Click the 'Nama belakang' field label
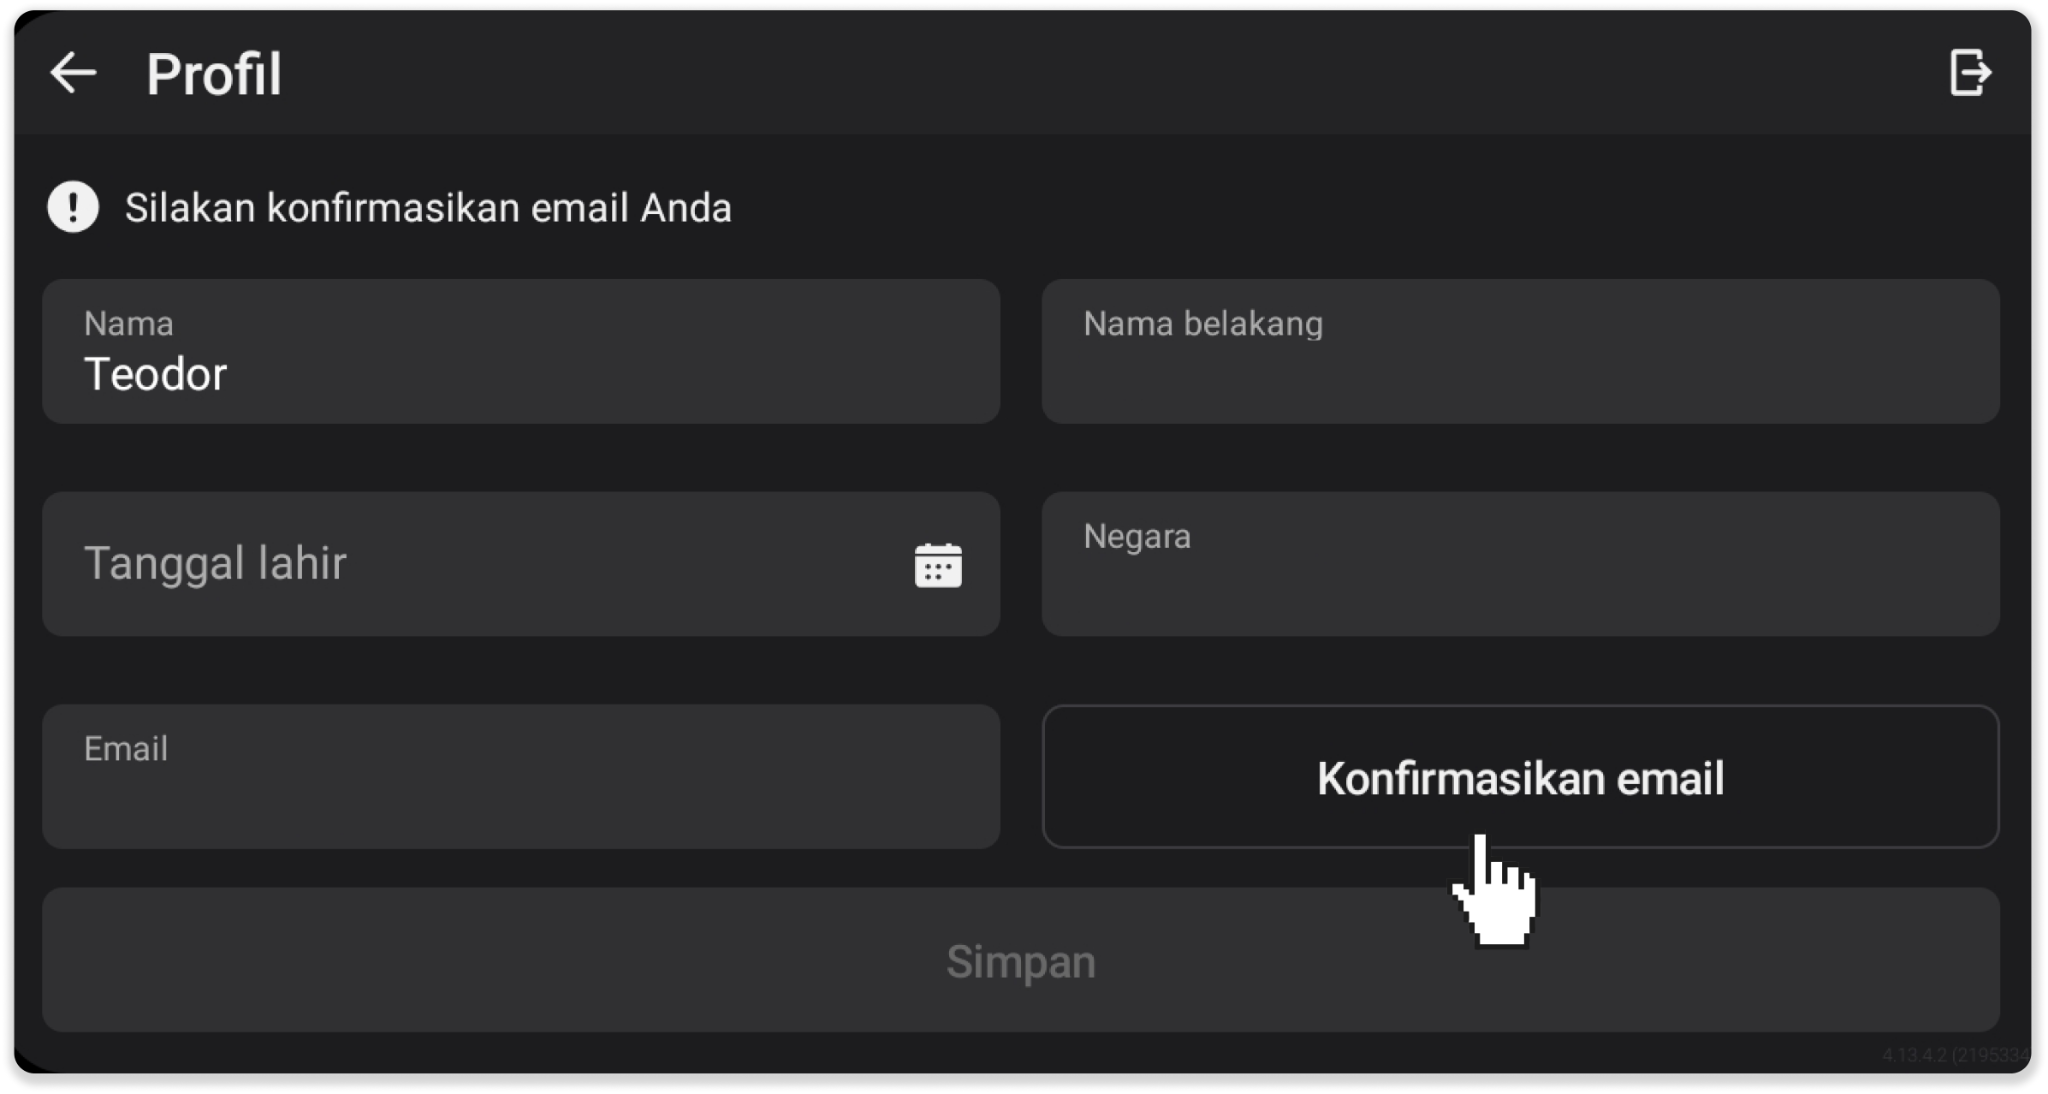 tap(1203, 324)
